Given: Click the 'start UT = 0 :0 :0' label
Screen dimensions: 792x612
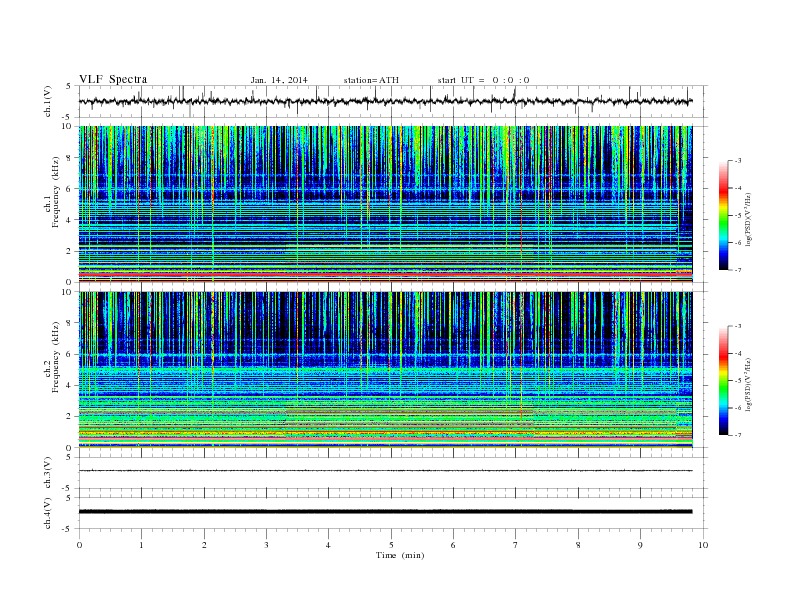Looking at the screenshot, I should [483, 80].
